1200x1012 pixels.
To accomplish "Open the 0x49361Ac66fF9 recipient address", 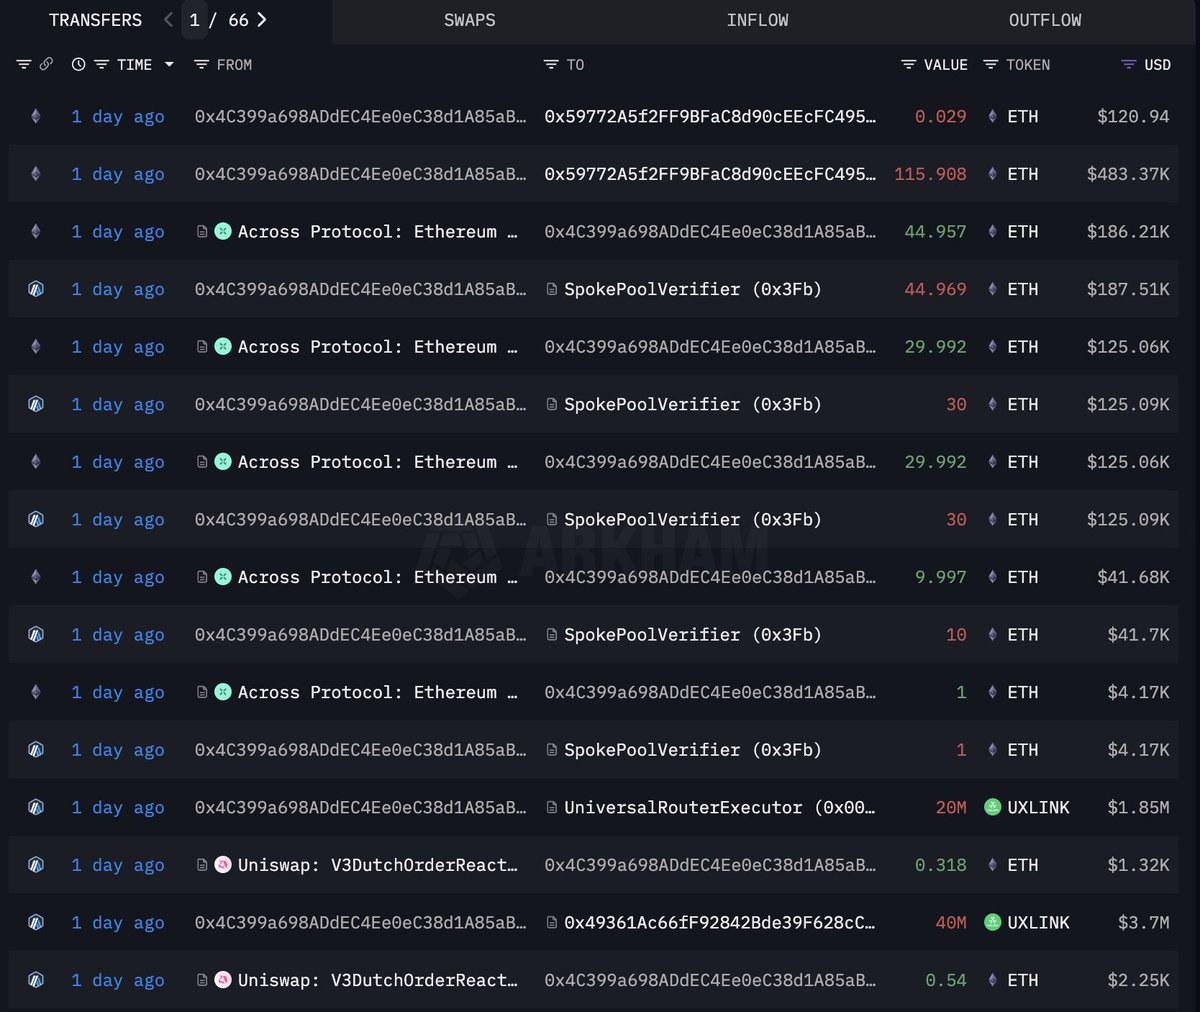I will tap(718, 923).
